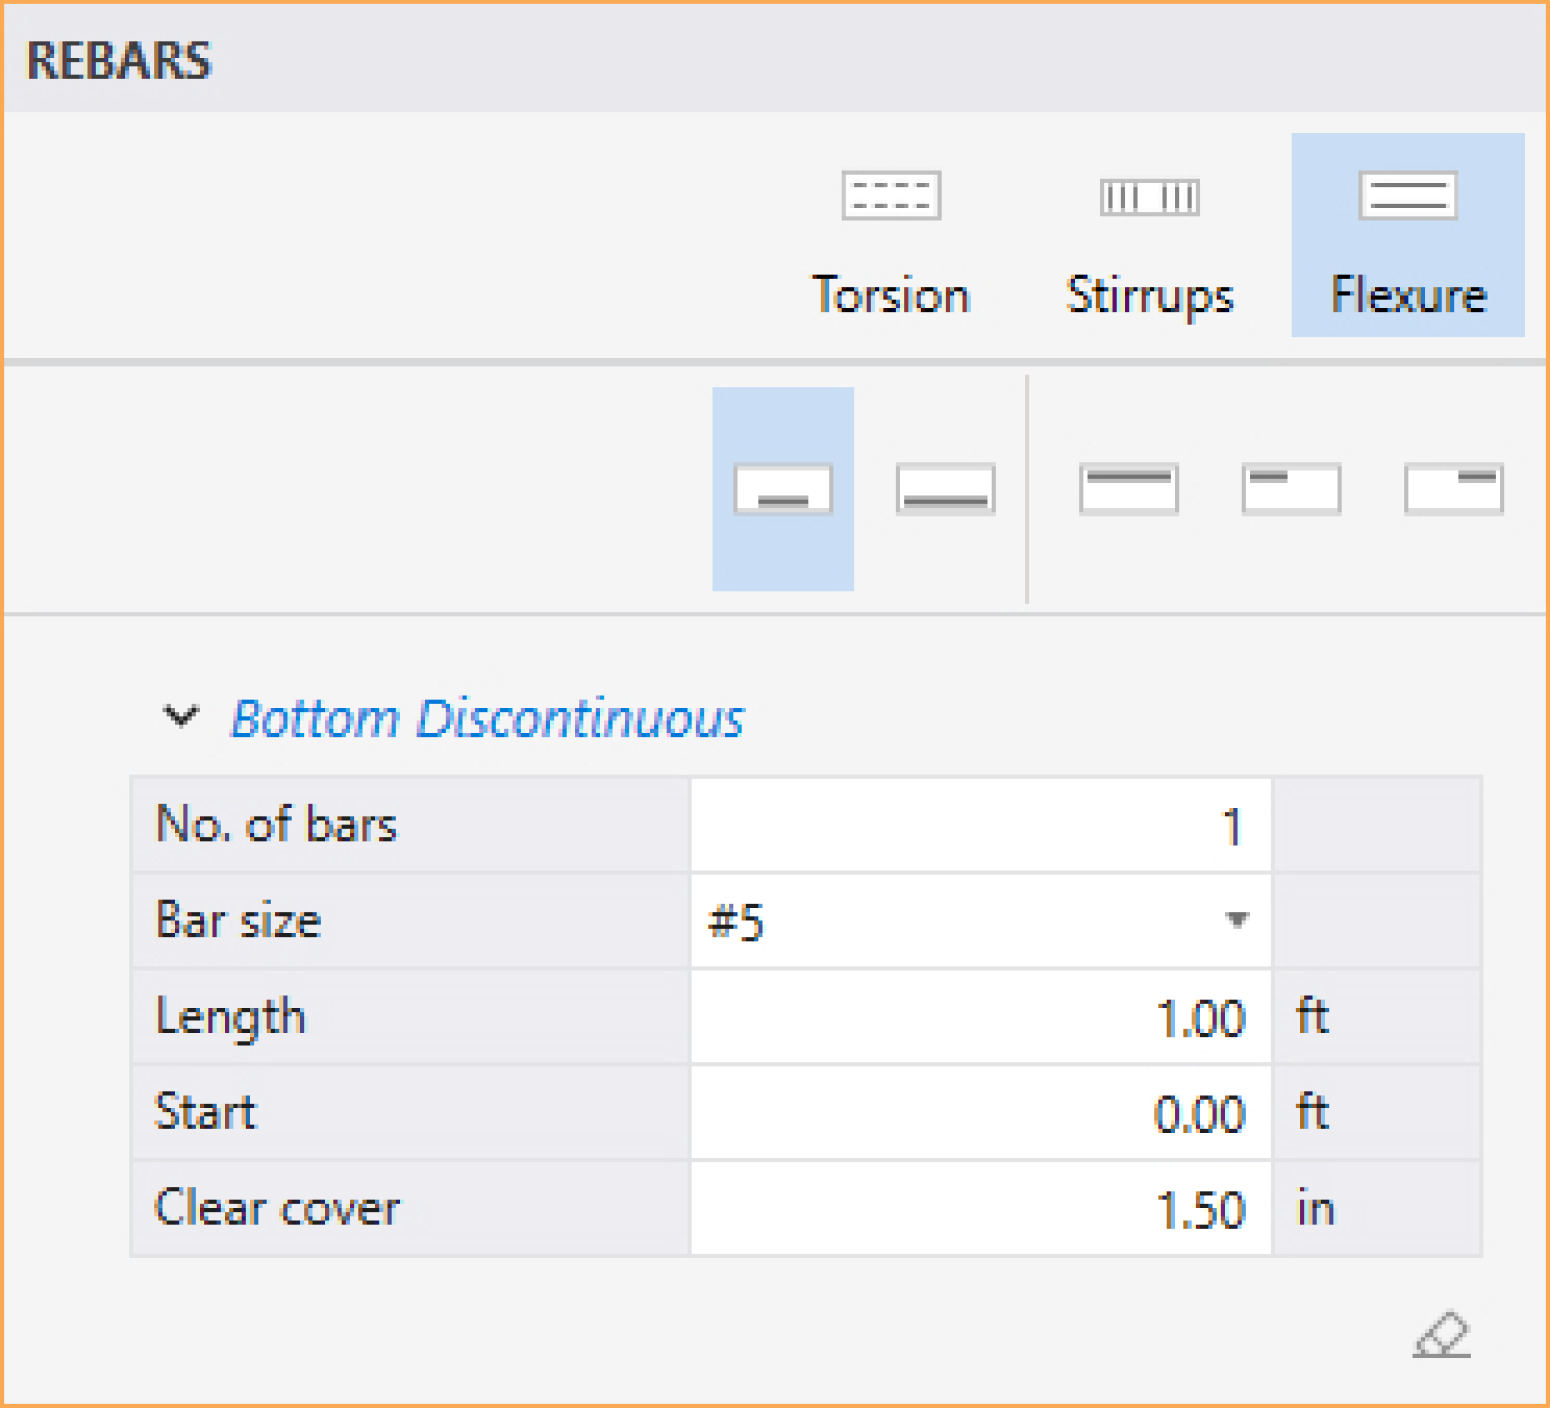The image size is (1550, 1408).
Task: Click the Clear cover value field
Action: pos(980,1209)
